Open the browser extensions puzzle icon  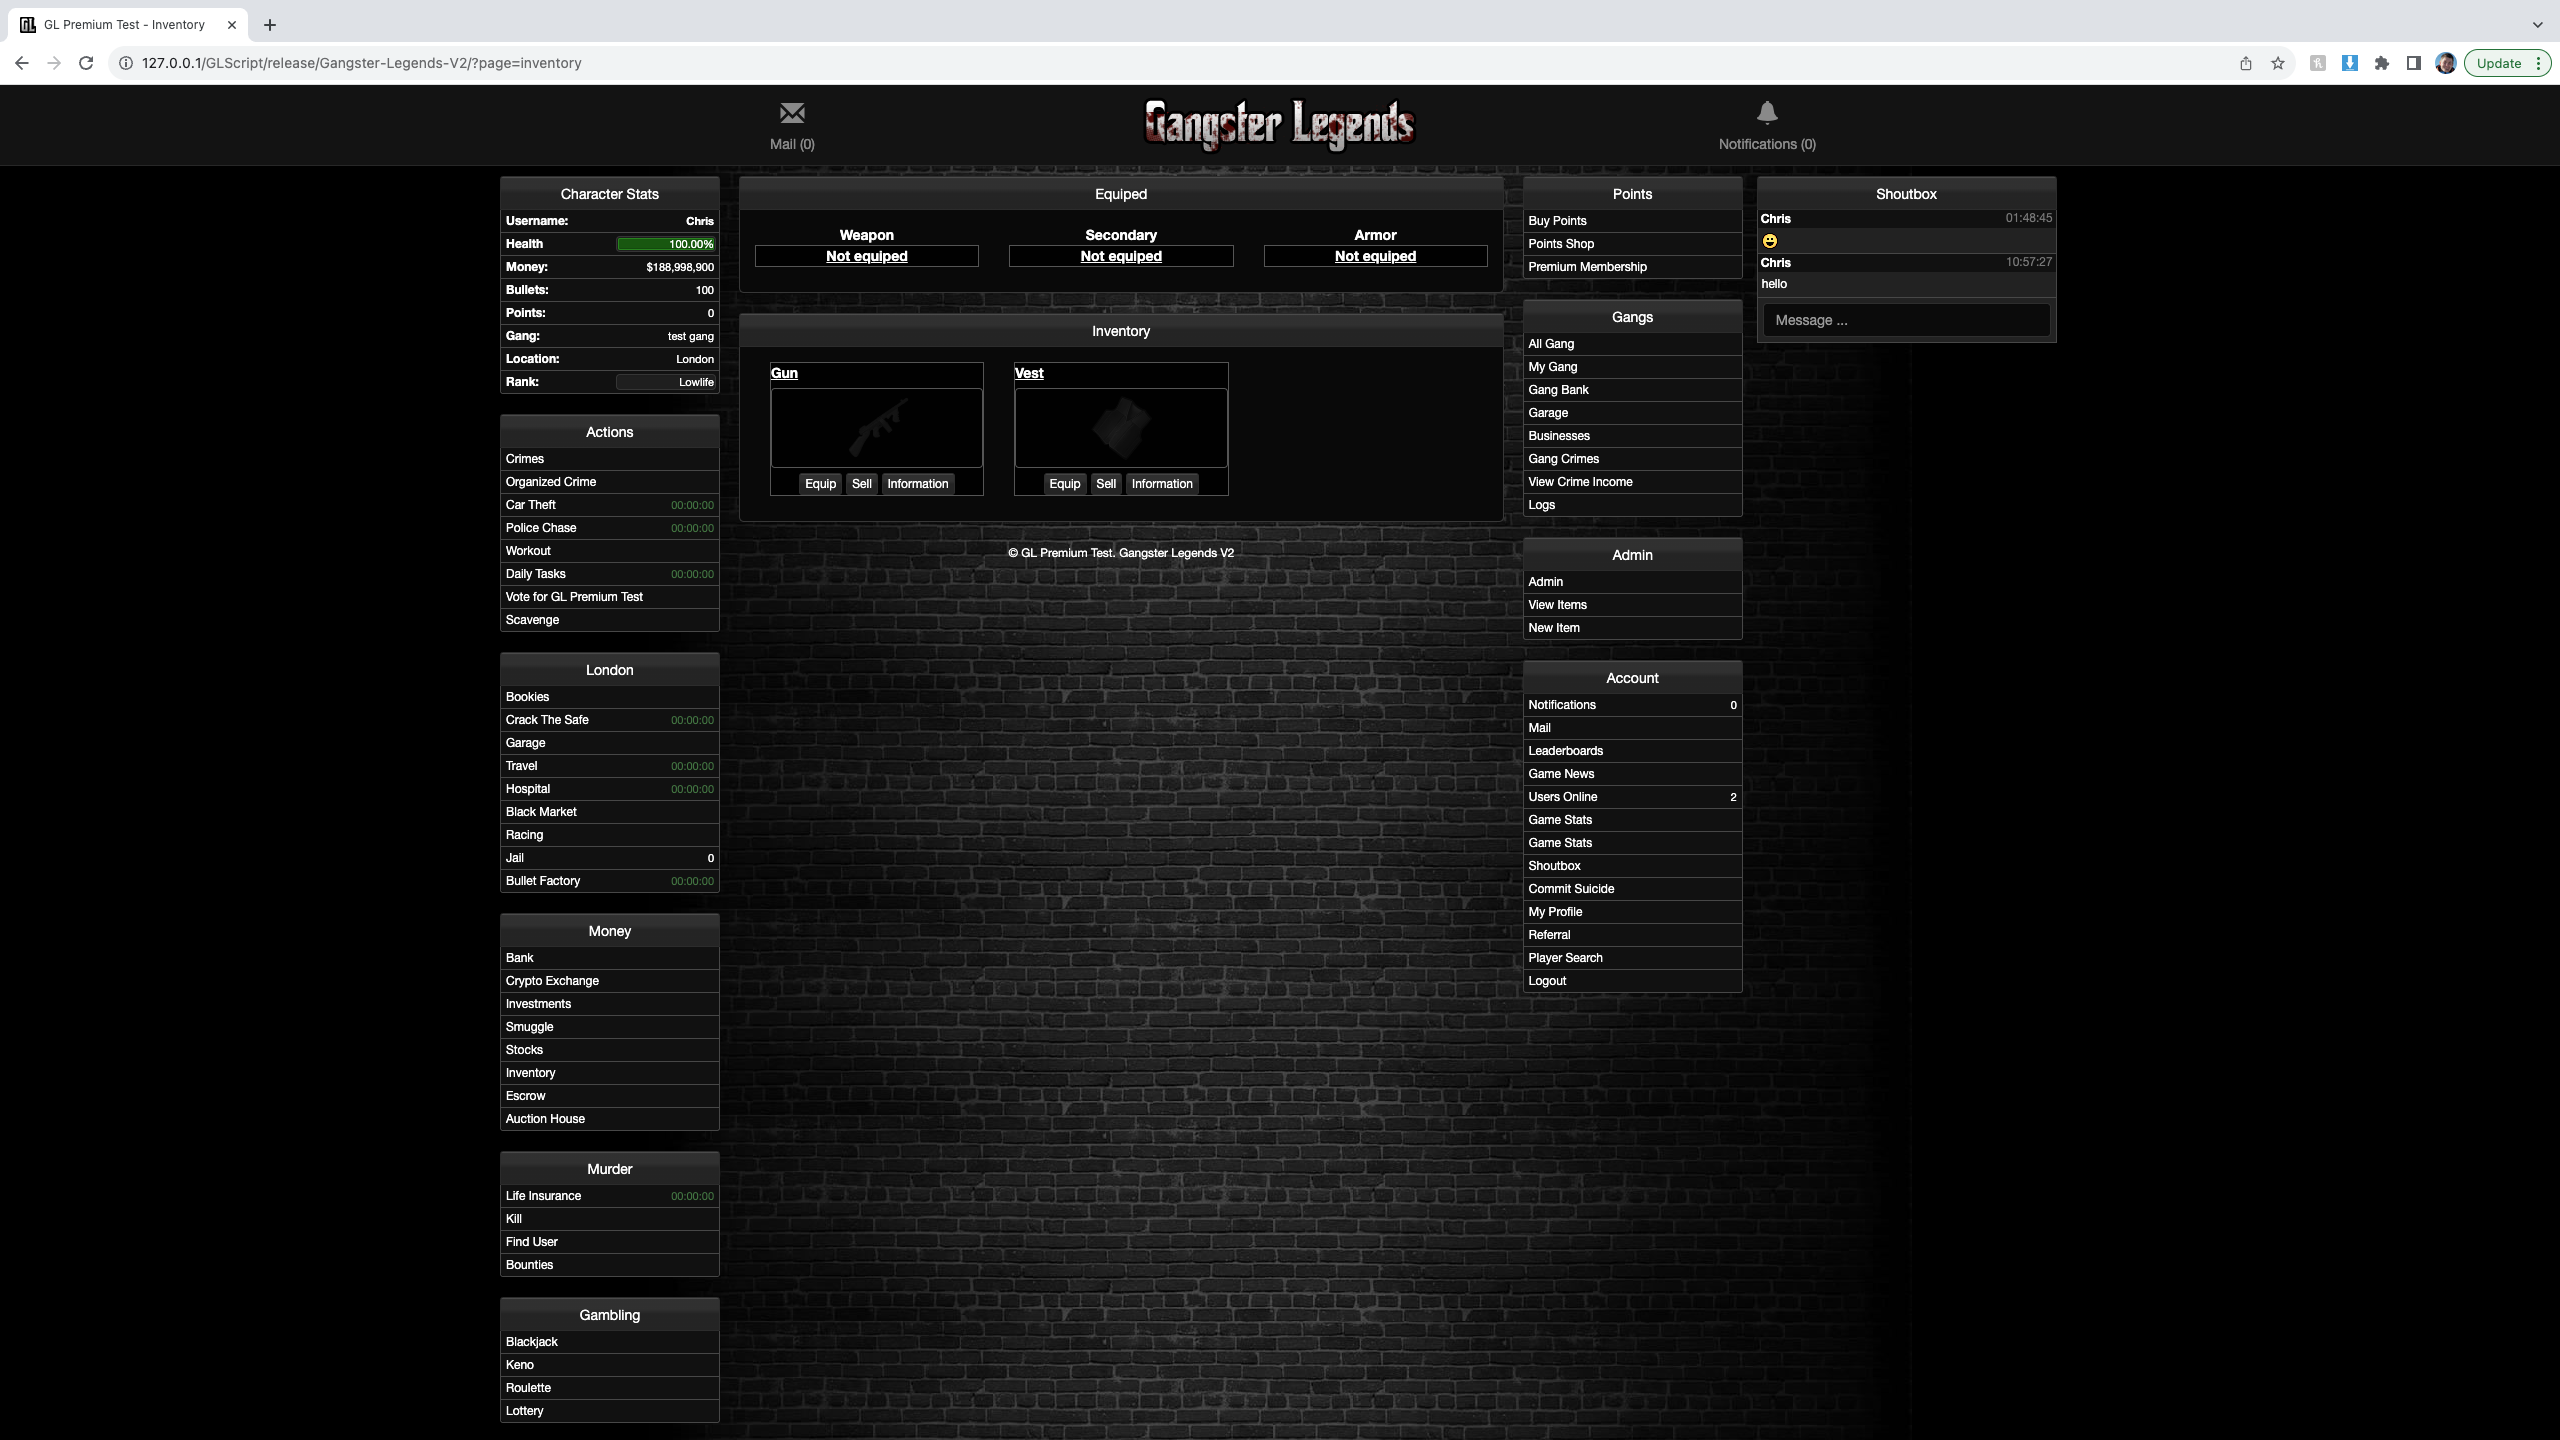point(2381,63)
